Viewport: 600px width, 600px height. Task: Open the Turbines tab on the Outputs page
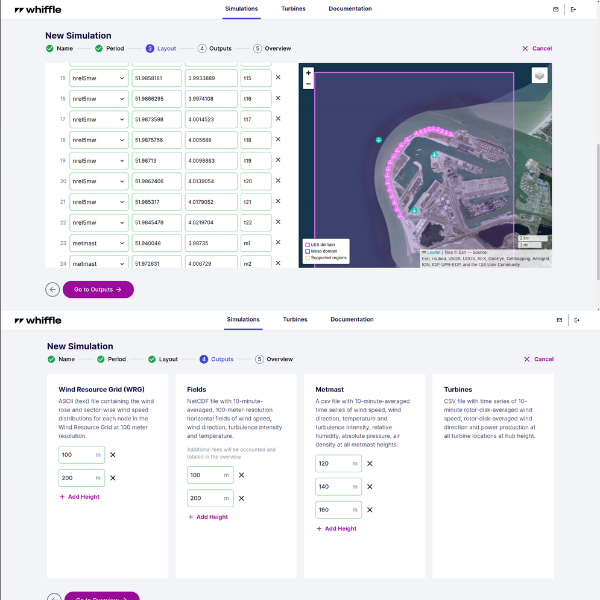click(295, 320)
